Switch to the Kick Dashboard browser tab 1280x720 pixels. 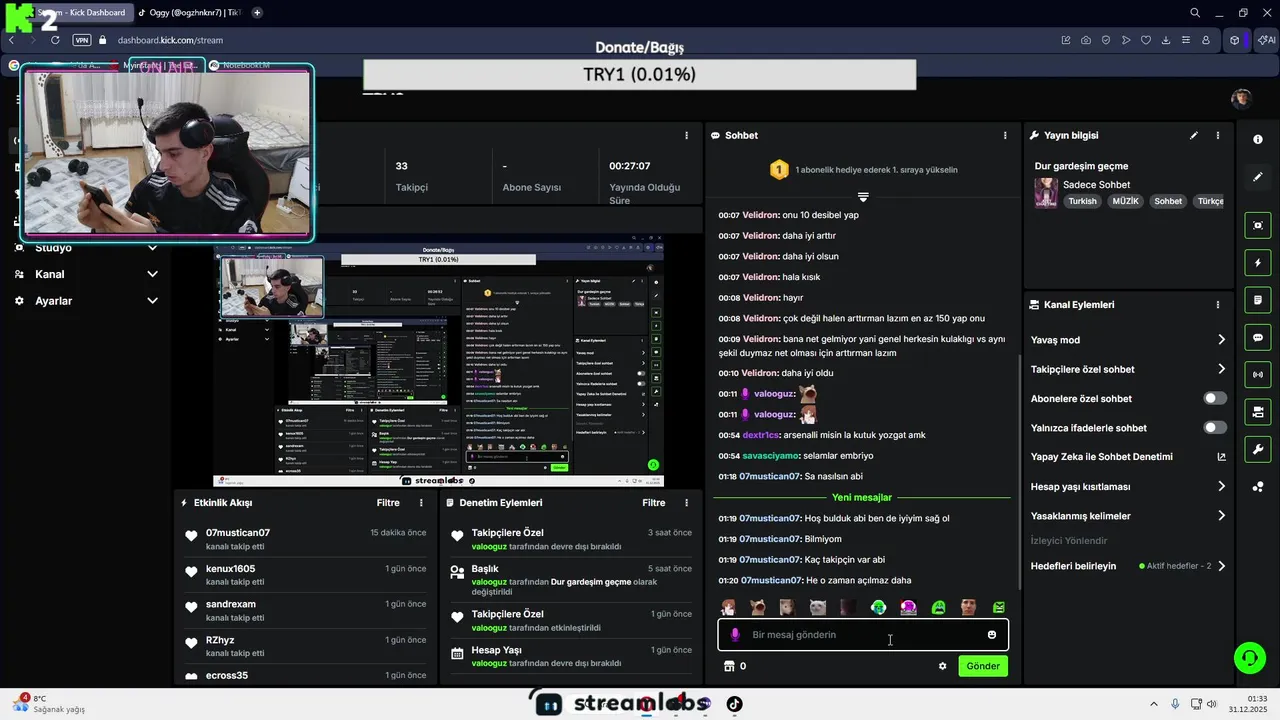tap(82, 13)
